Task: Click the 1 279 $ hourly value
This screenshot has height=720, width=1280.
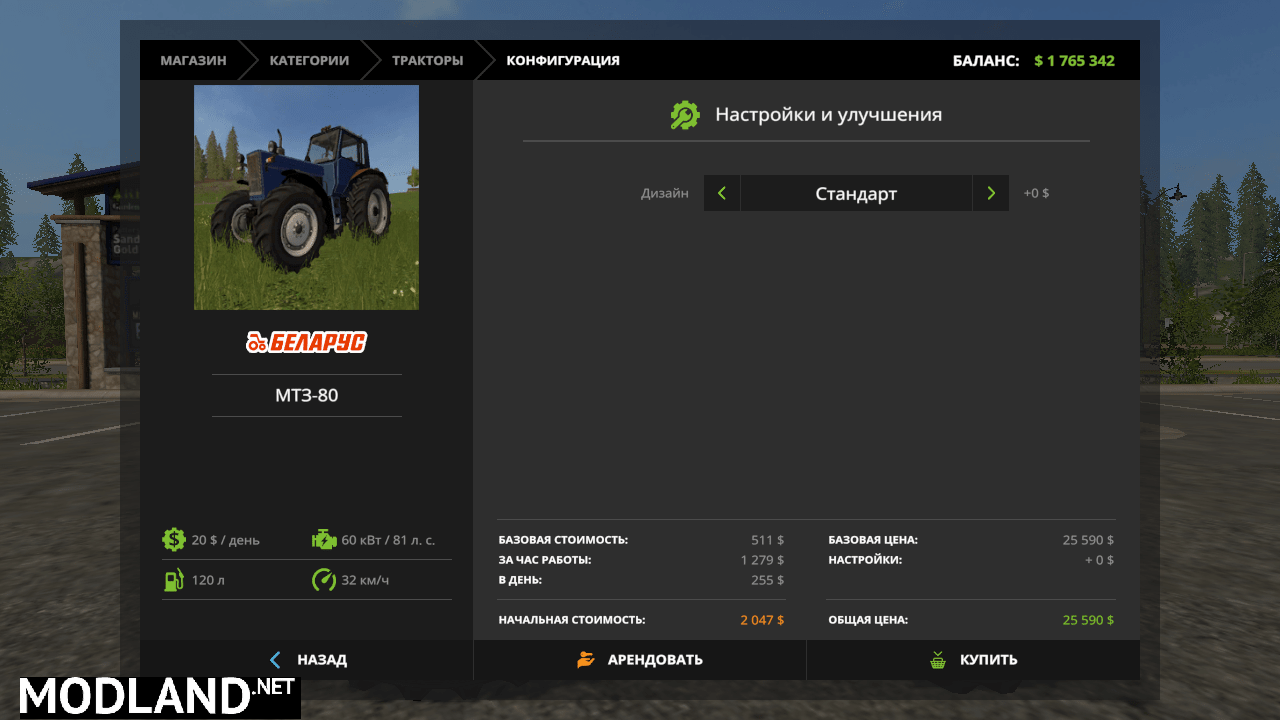Action: [762, 560]
